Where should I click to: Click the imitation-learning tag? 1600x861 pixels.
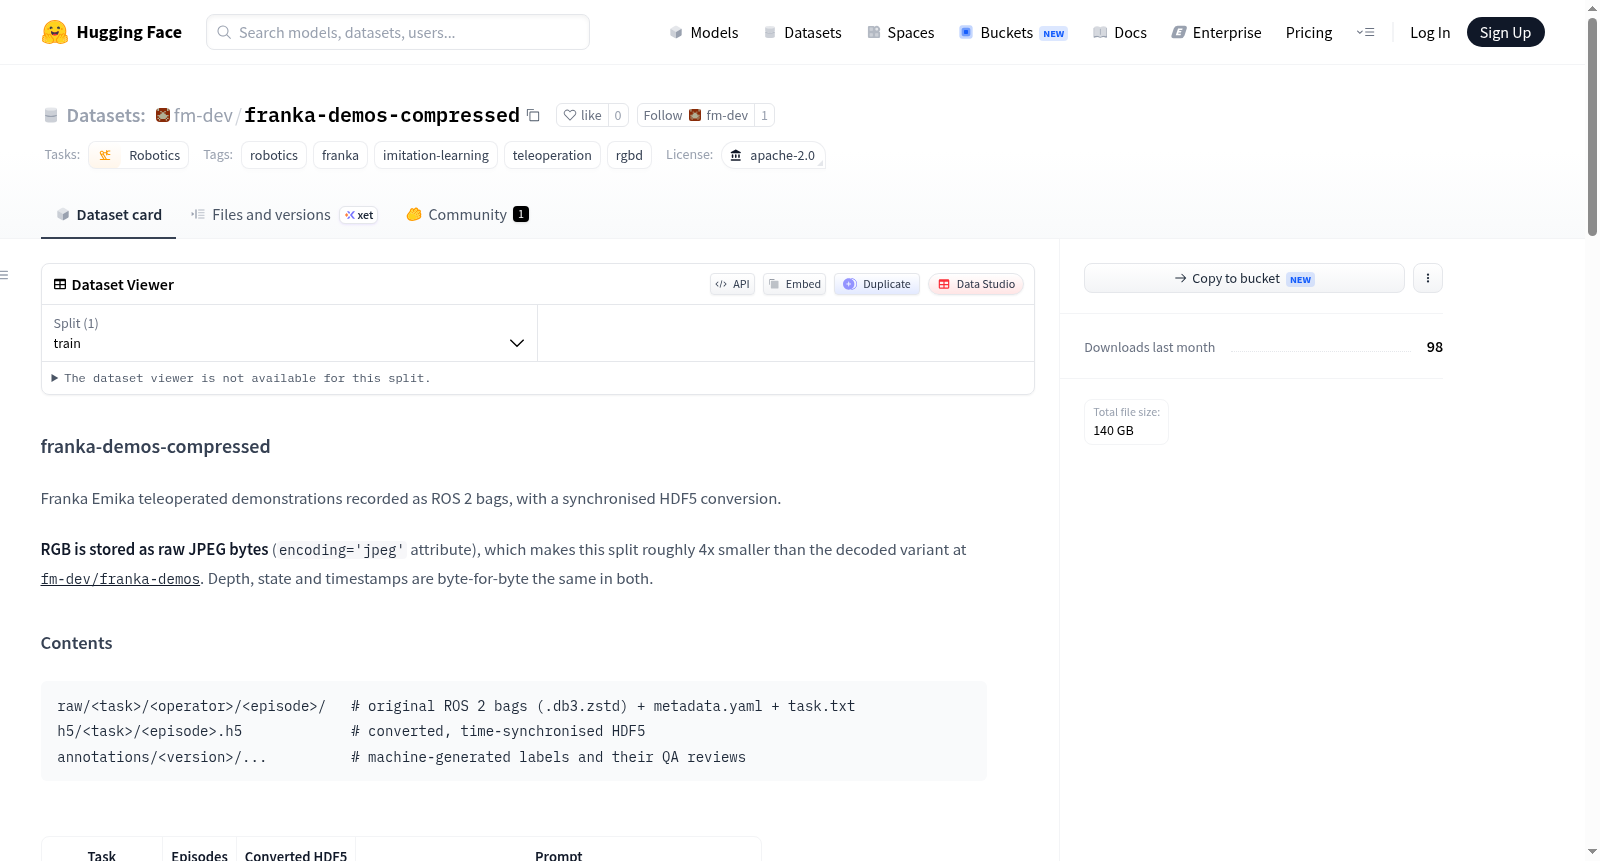coord(436,155)
